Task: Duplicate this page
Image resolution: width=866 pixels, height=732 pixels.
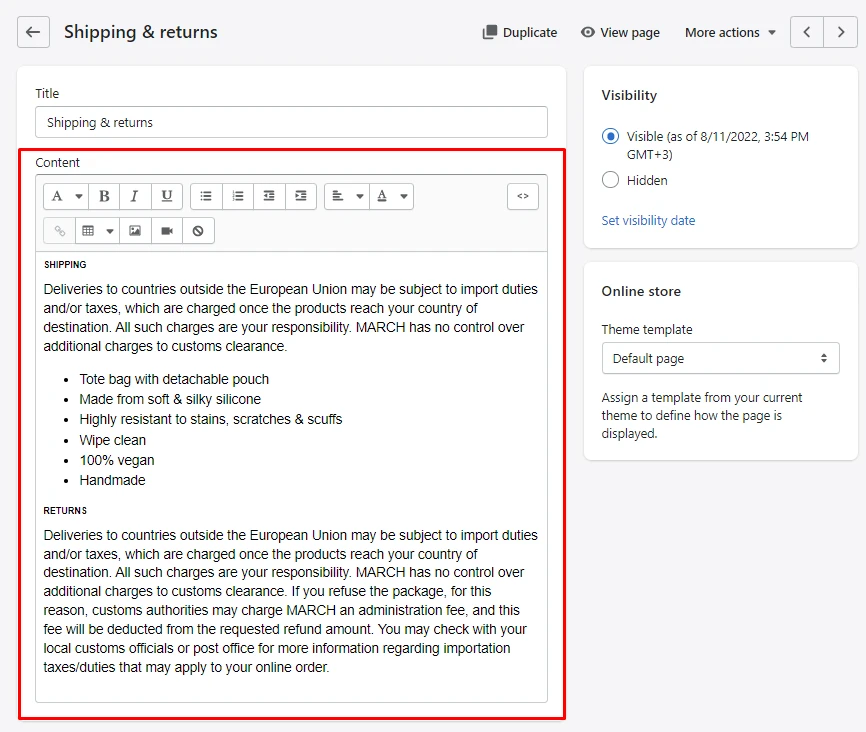Action: (520, 33)
